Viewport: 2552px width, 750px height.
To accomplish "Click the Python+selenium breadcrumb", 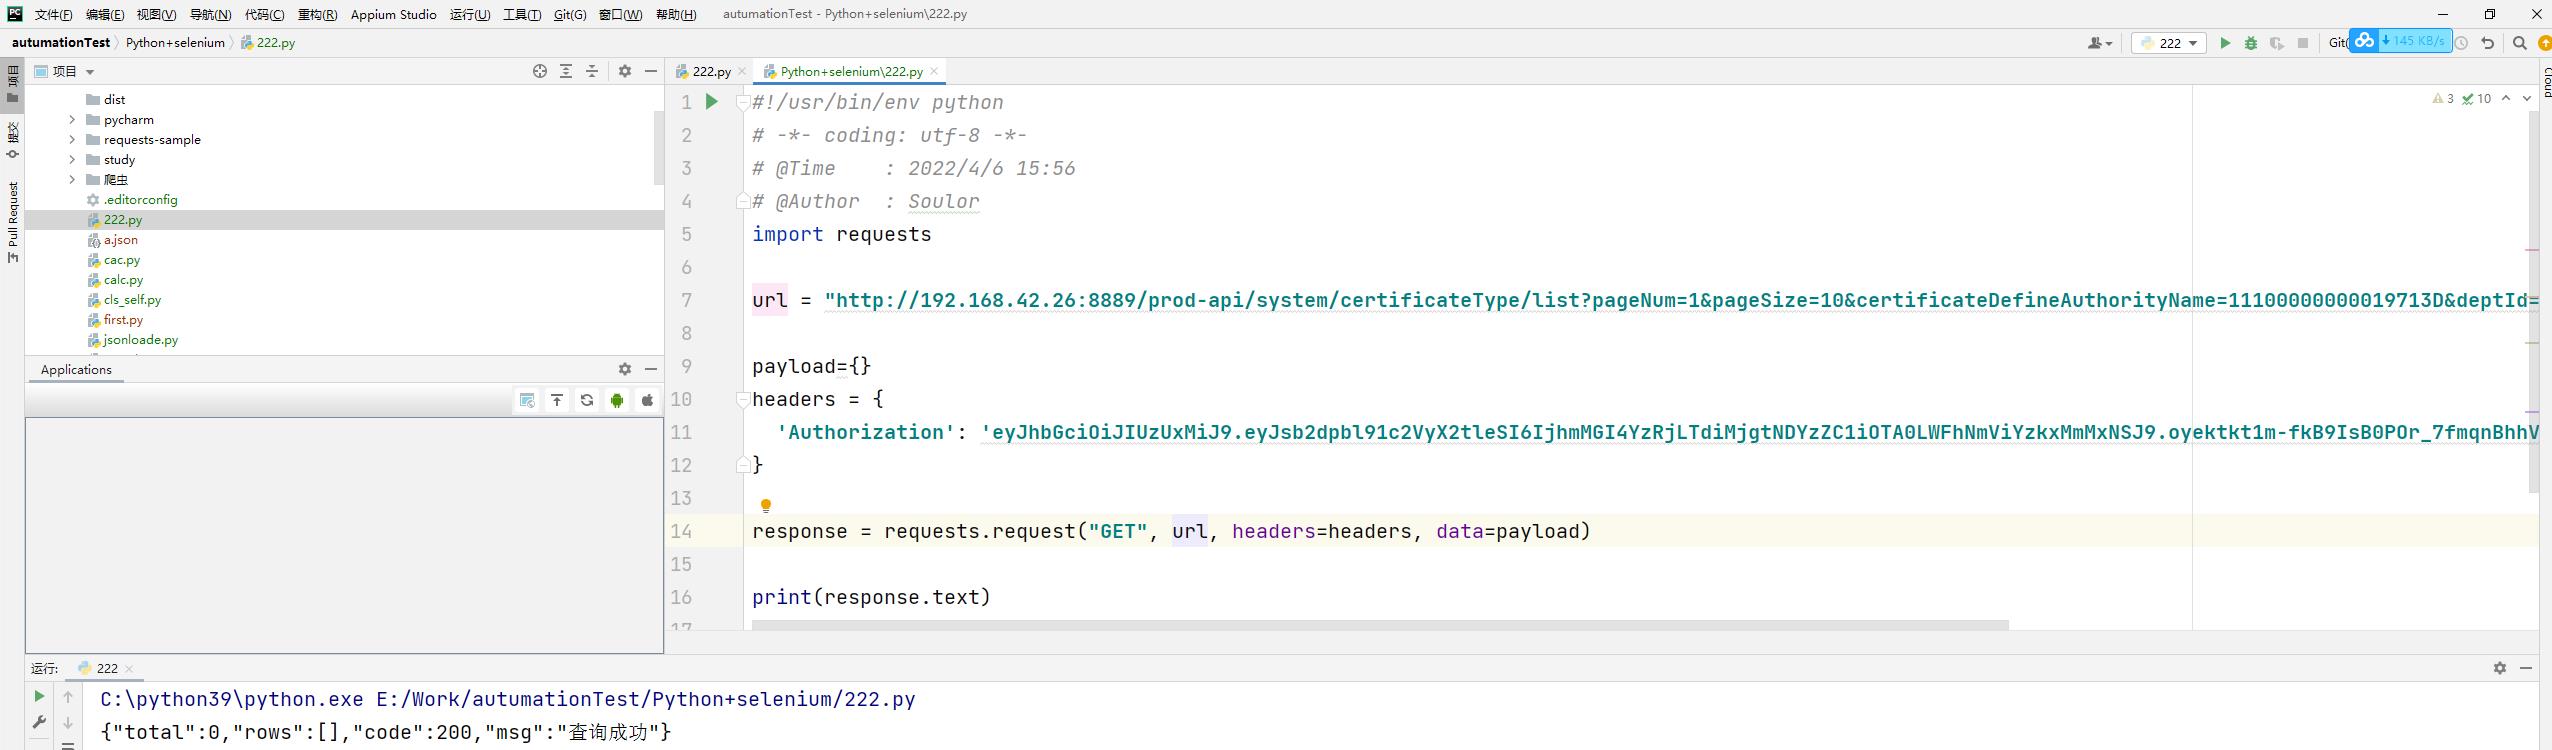I will 175,42.
